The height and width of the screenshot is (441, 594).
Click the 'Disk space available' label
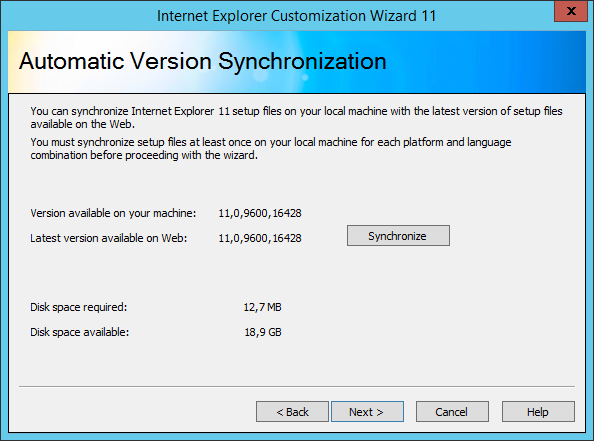(x=80, y=332)
